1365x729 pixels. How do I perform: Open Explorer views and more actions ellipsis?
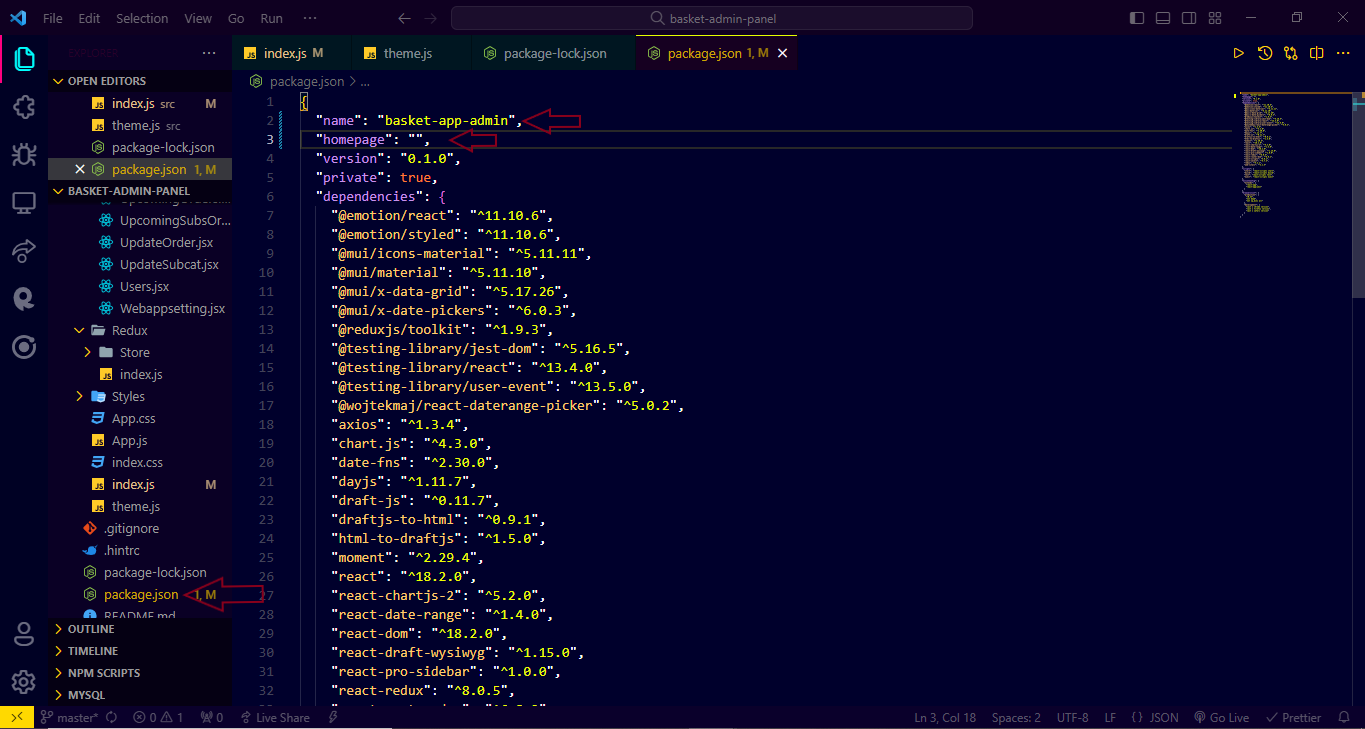209,53
